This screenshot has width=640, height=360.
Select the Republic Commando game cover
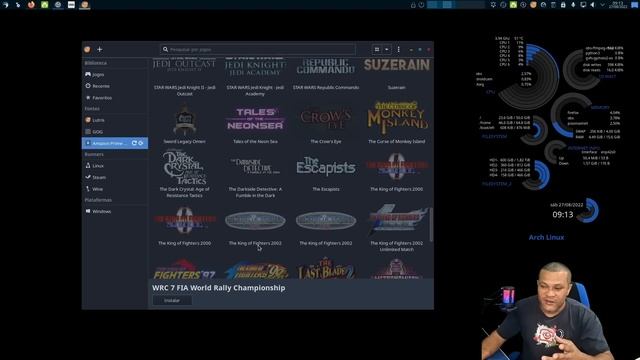tap(326, 66)
